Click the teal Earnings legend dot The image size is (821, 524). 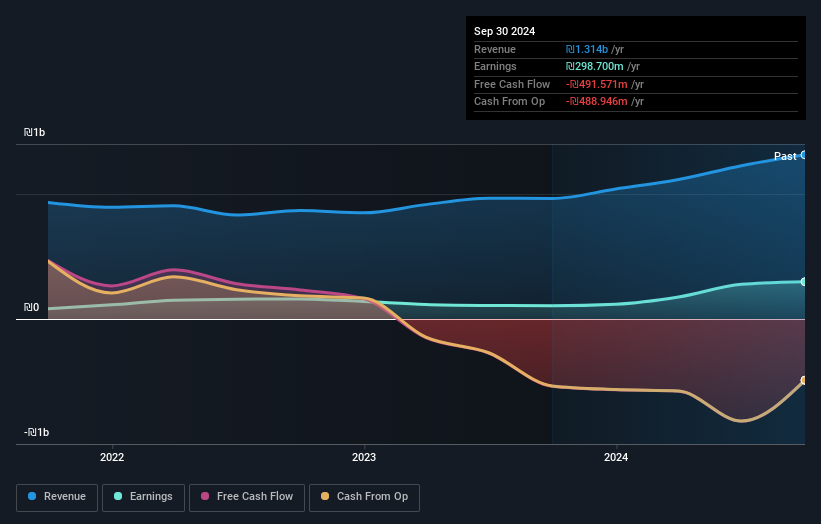(118, 496)
